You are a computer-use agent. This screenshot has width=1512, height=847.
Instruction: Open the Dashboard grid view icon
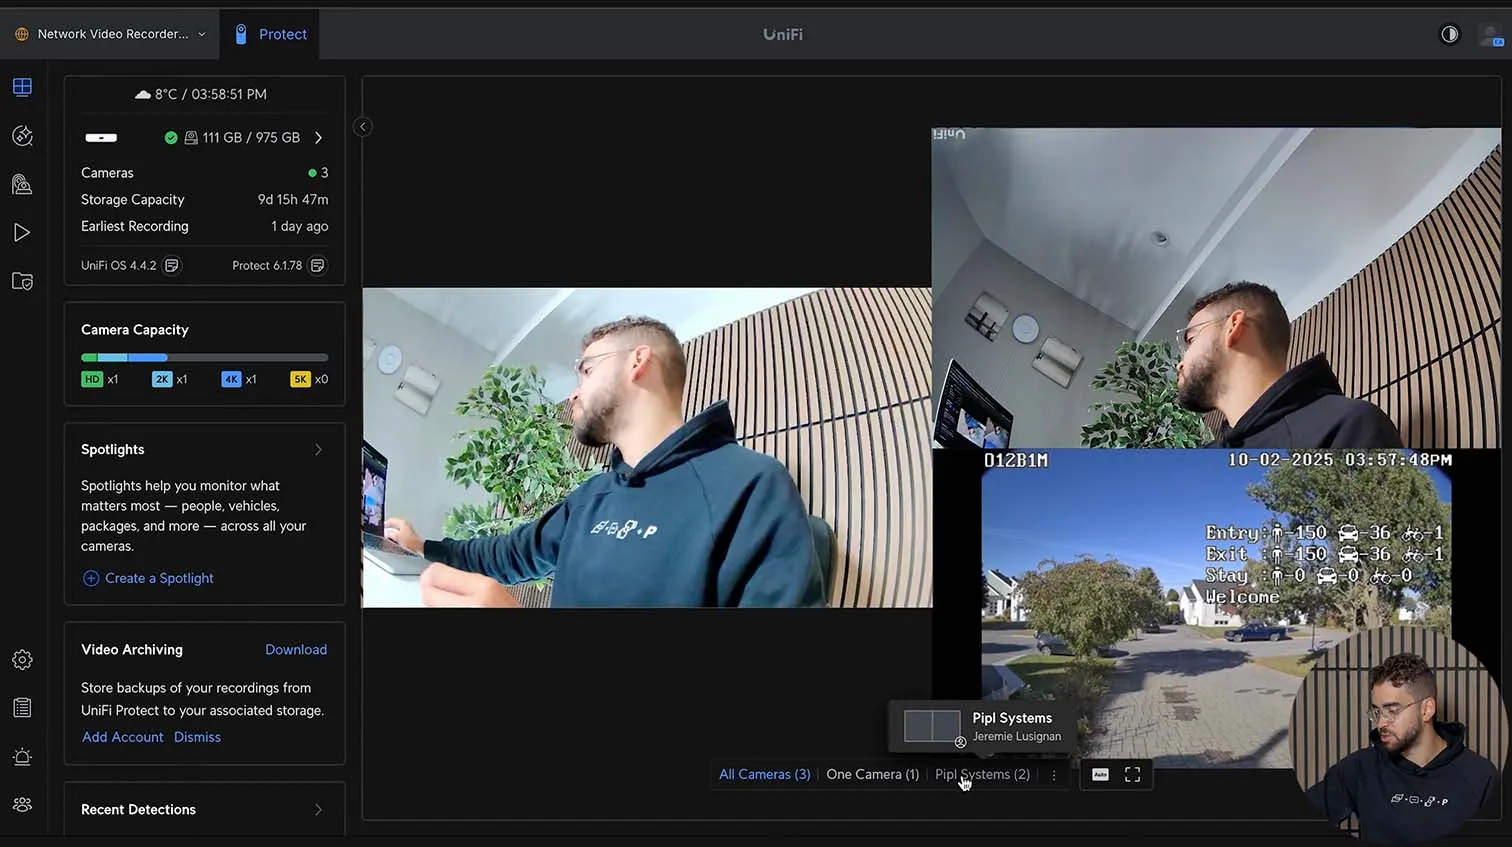(x=22, y=87)
